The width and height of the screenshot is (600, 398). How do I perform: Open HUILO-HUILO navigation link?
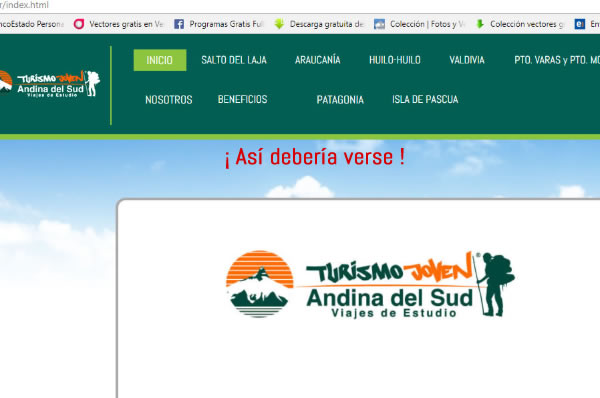tap(395, 60)
